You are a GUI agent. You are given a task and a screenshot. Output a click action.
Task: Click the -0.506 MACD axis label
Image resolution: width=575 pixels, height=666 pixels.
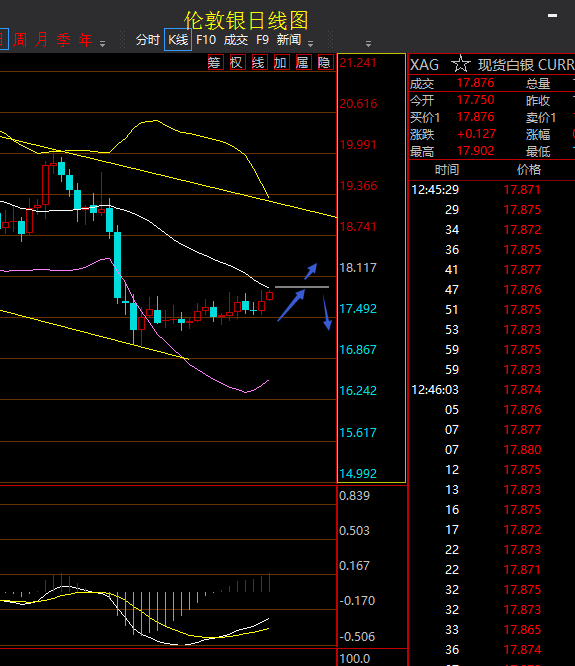(357, 636)
